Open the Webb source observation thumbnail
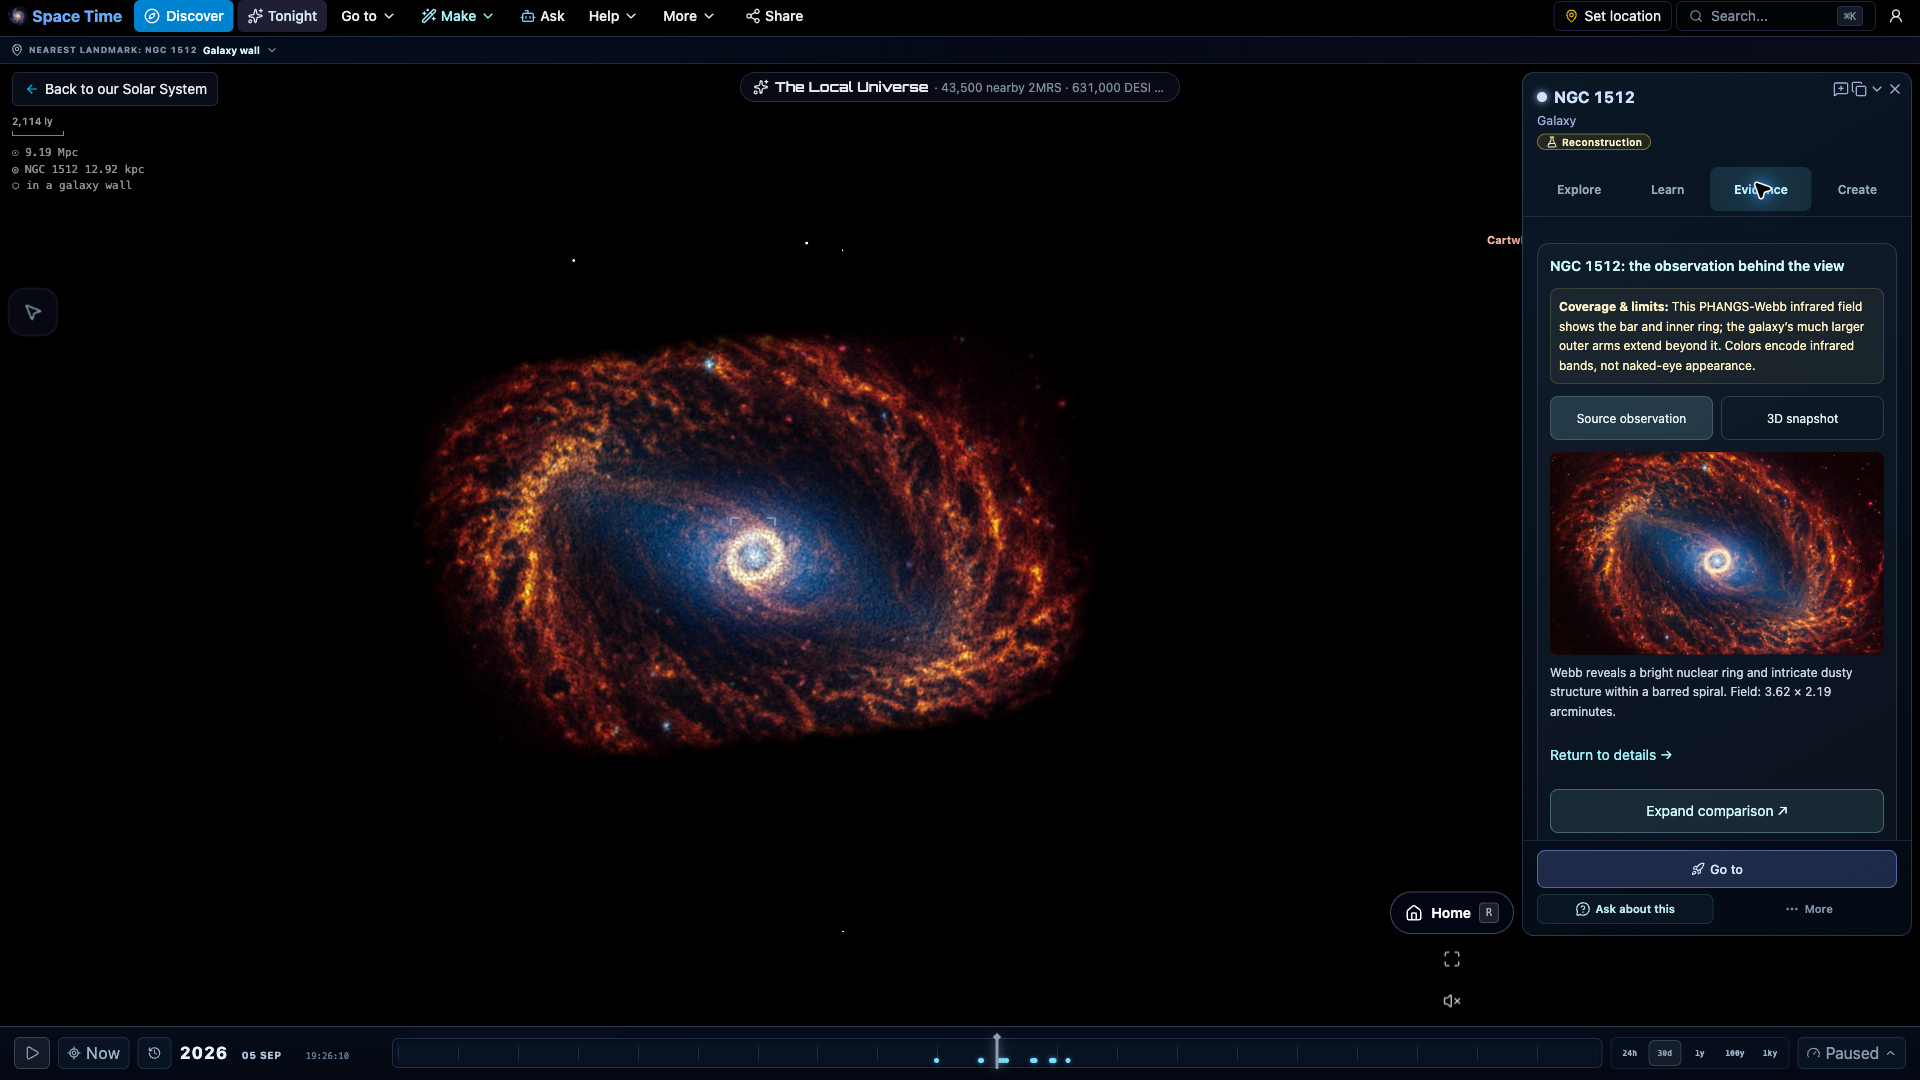Image resolution: width=1920 pixels, height=1080 pixels. pyautogui.click(x=1717, y=553)
